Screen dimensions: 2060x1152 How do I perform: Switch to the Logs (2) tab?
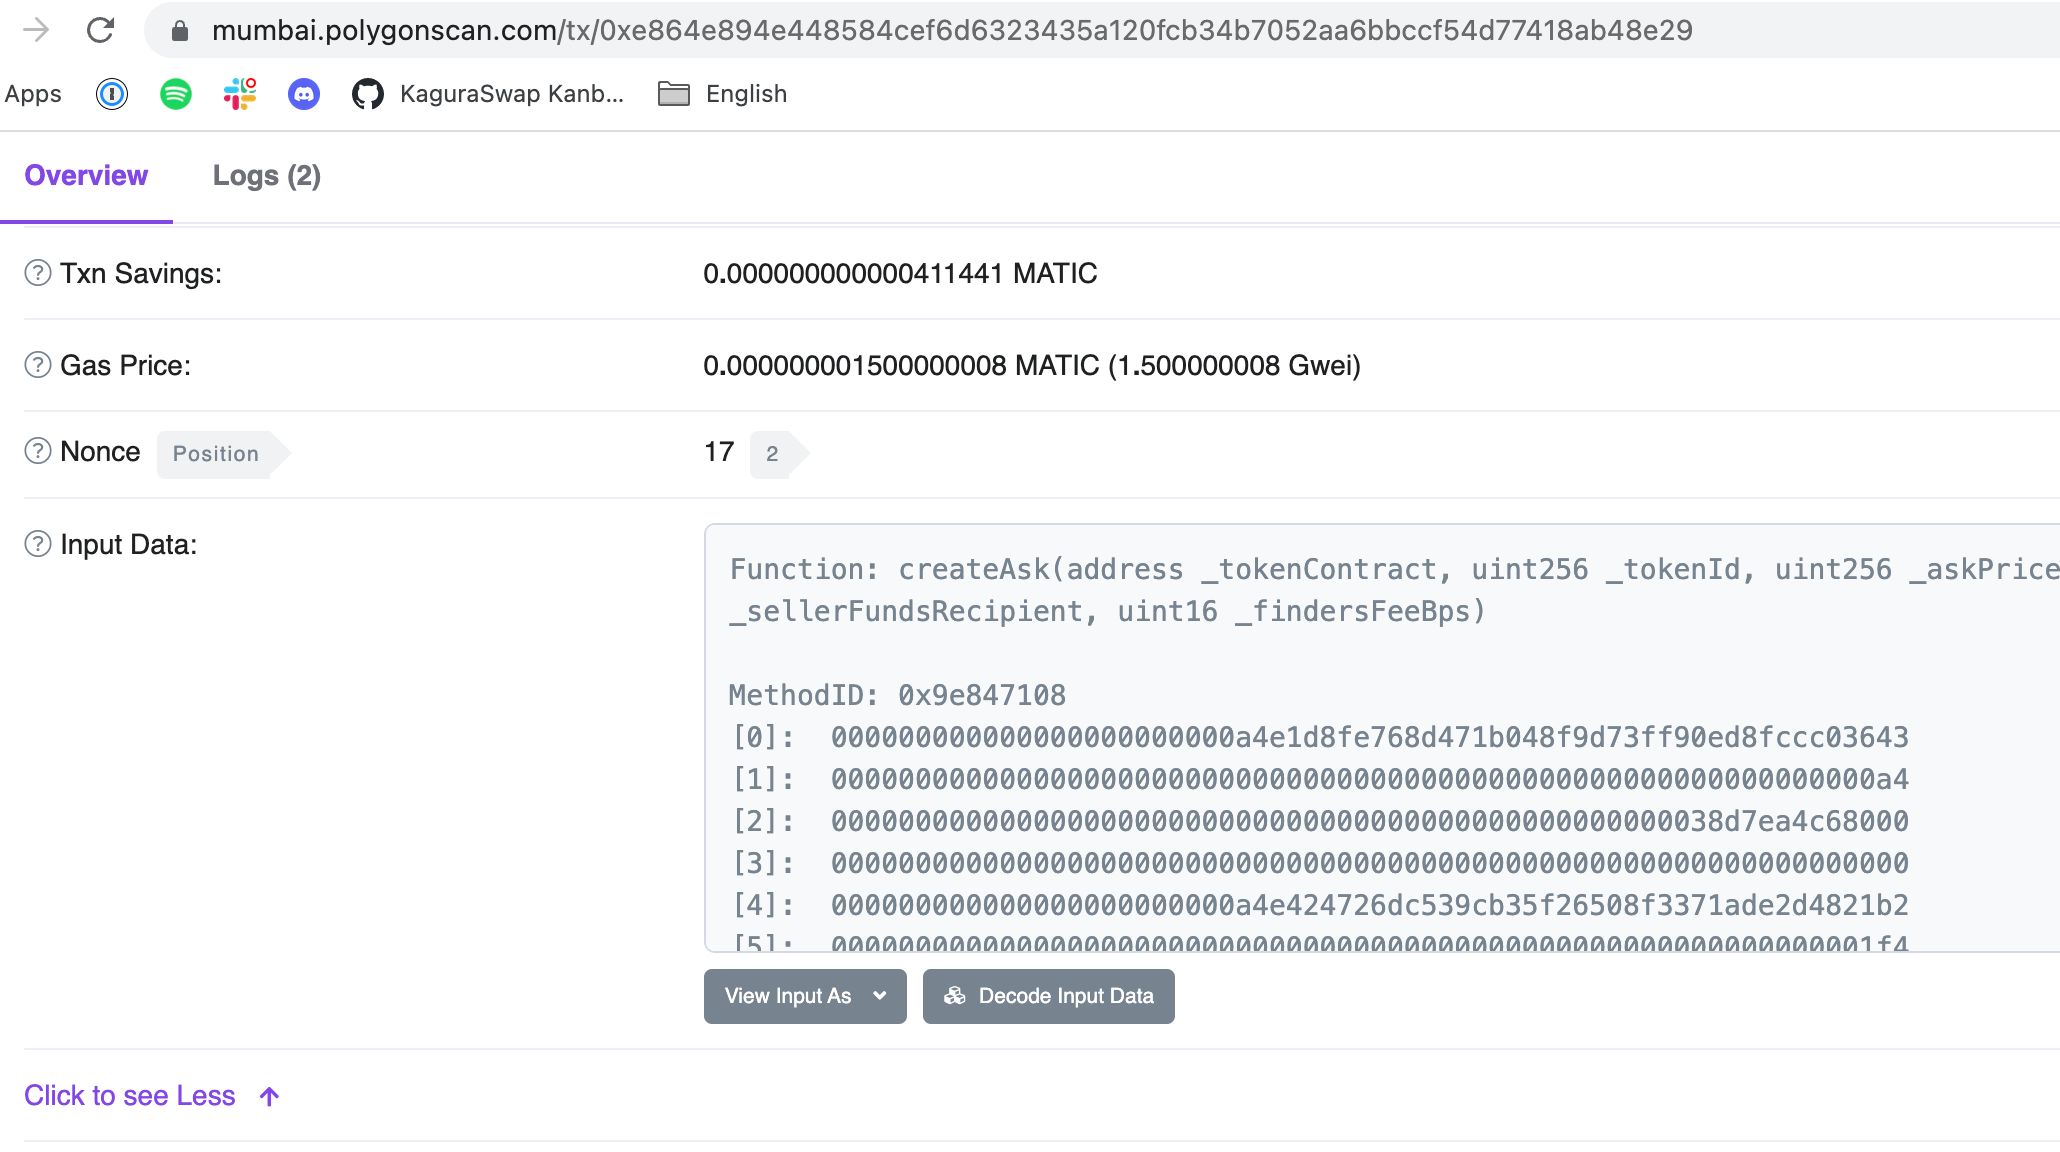(267, 175)
